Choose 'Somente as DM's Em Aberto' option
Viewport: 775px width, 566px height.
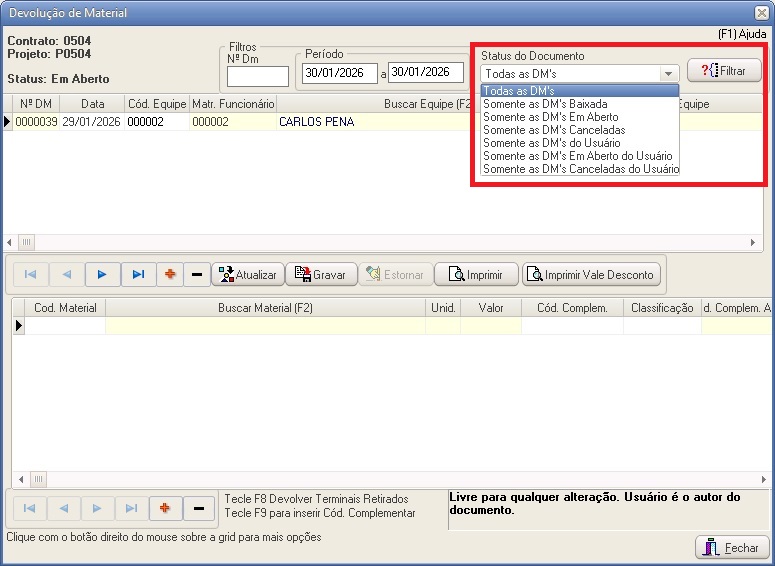[x=550, y=117]
